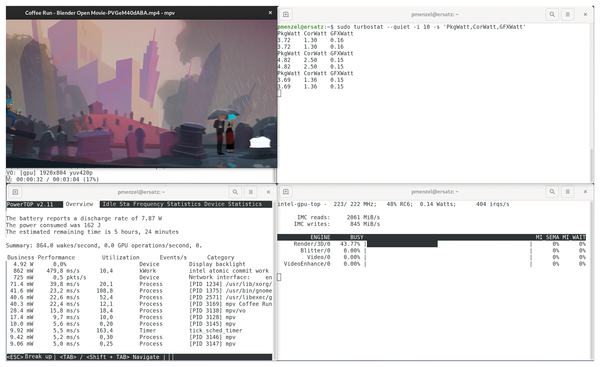Open search in the PowerTOP terminal
The width and height of the screenshot is (600, 367).
[235, 192]
